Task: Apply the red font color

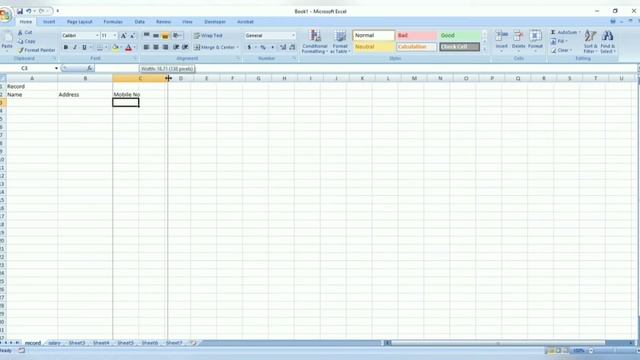Action: pos(129,47)
